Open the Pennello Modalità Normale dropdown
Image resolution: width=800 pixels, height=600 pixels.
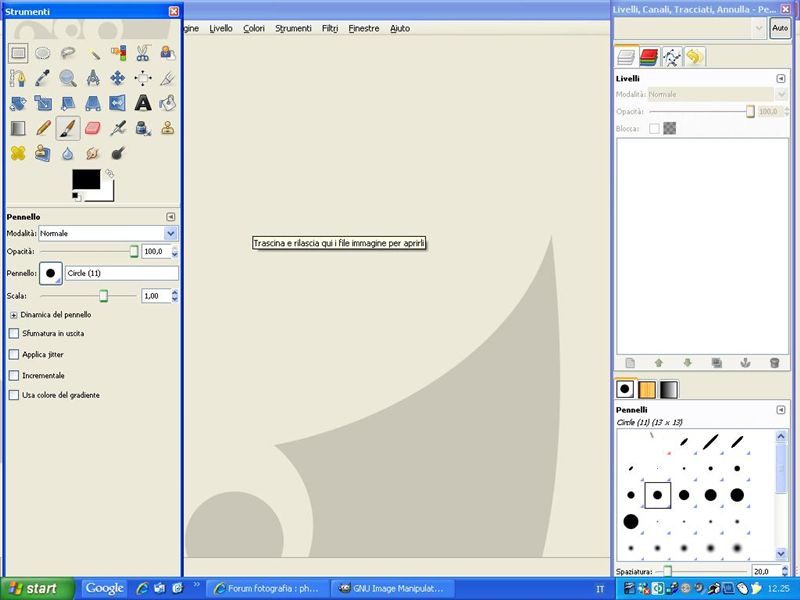[108, 233]
